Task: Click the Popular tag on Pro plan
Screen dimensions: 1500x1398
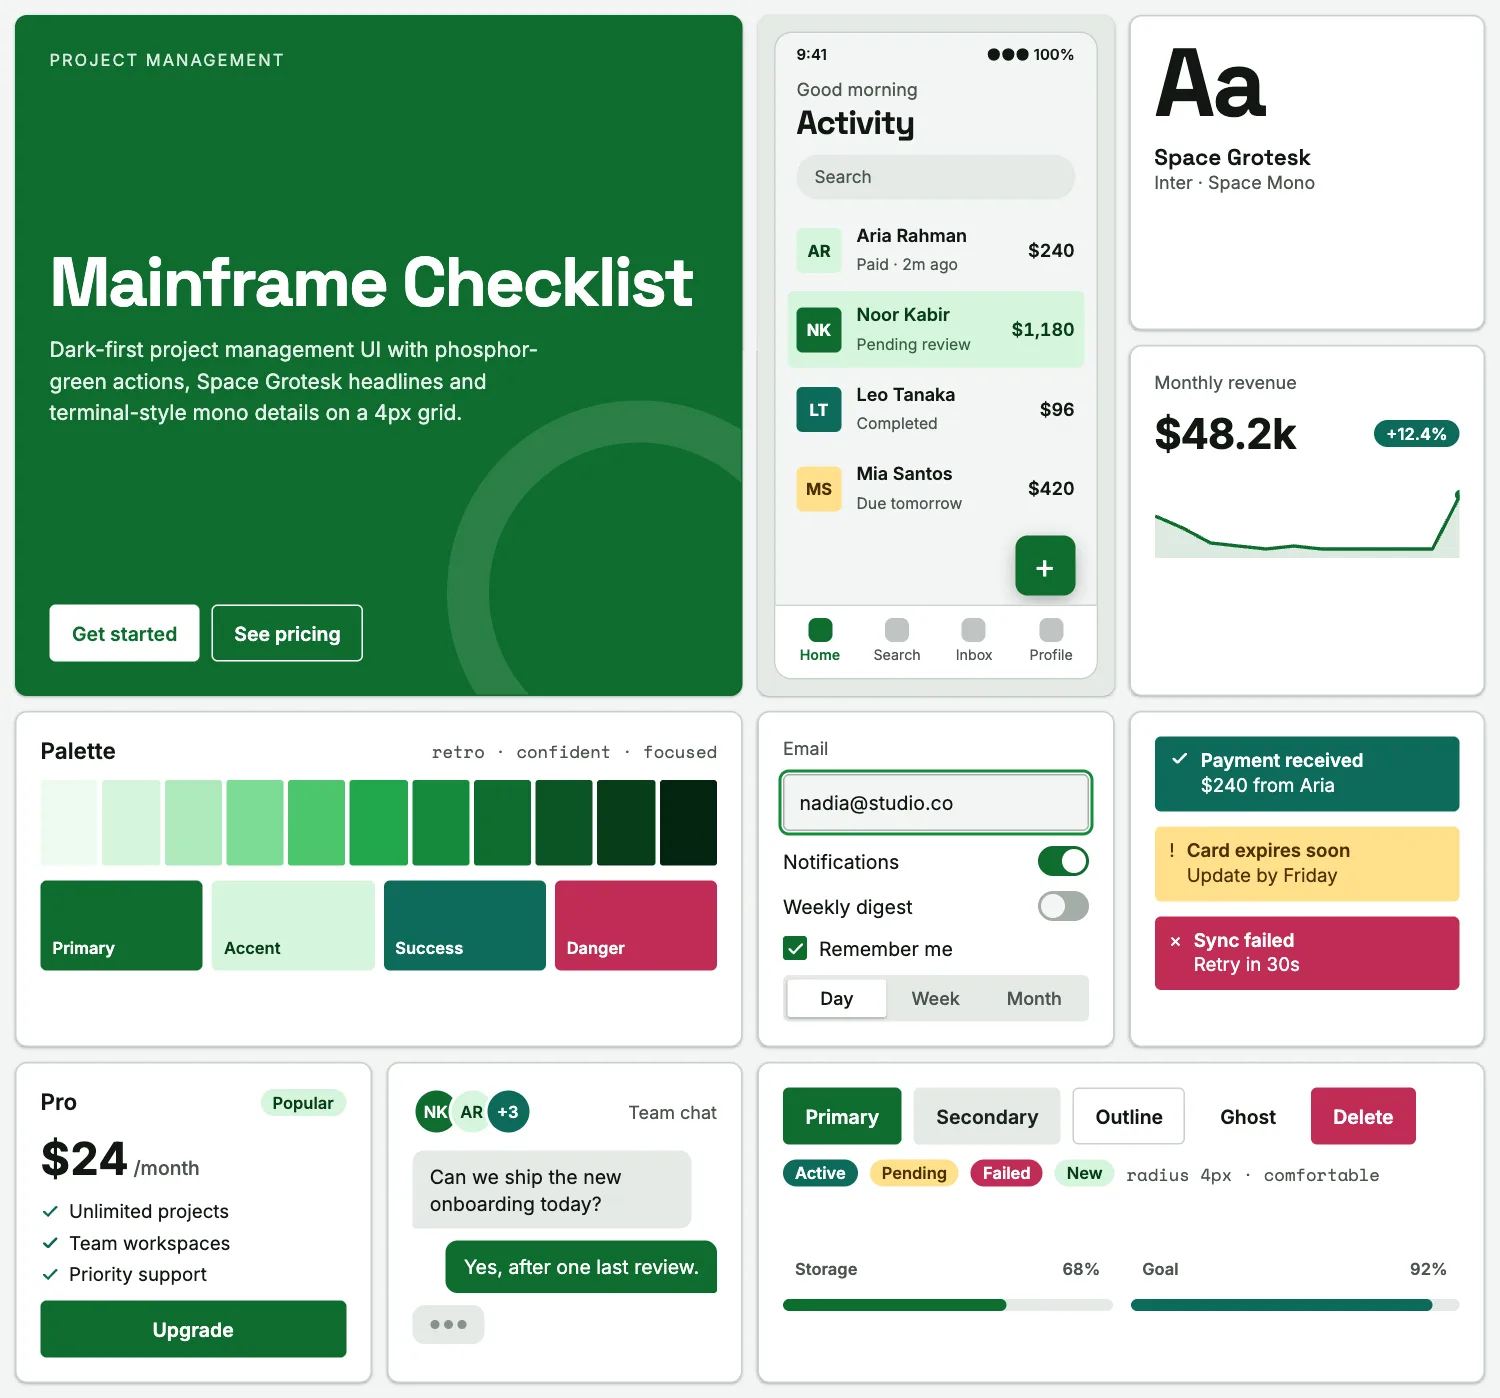Action: (x=303, y=1103)
